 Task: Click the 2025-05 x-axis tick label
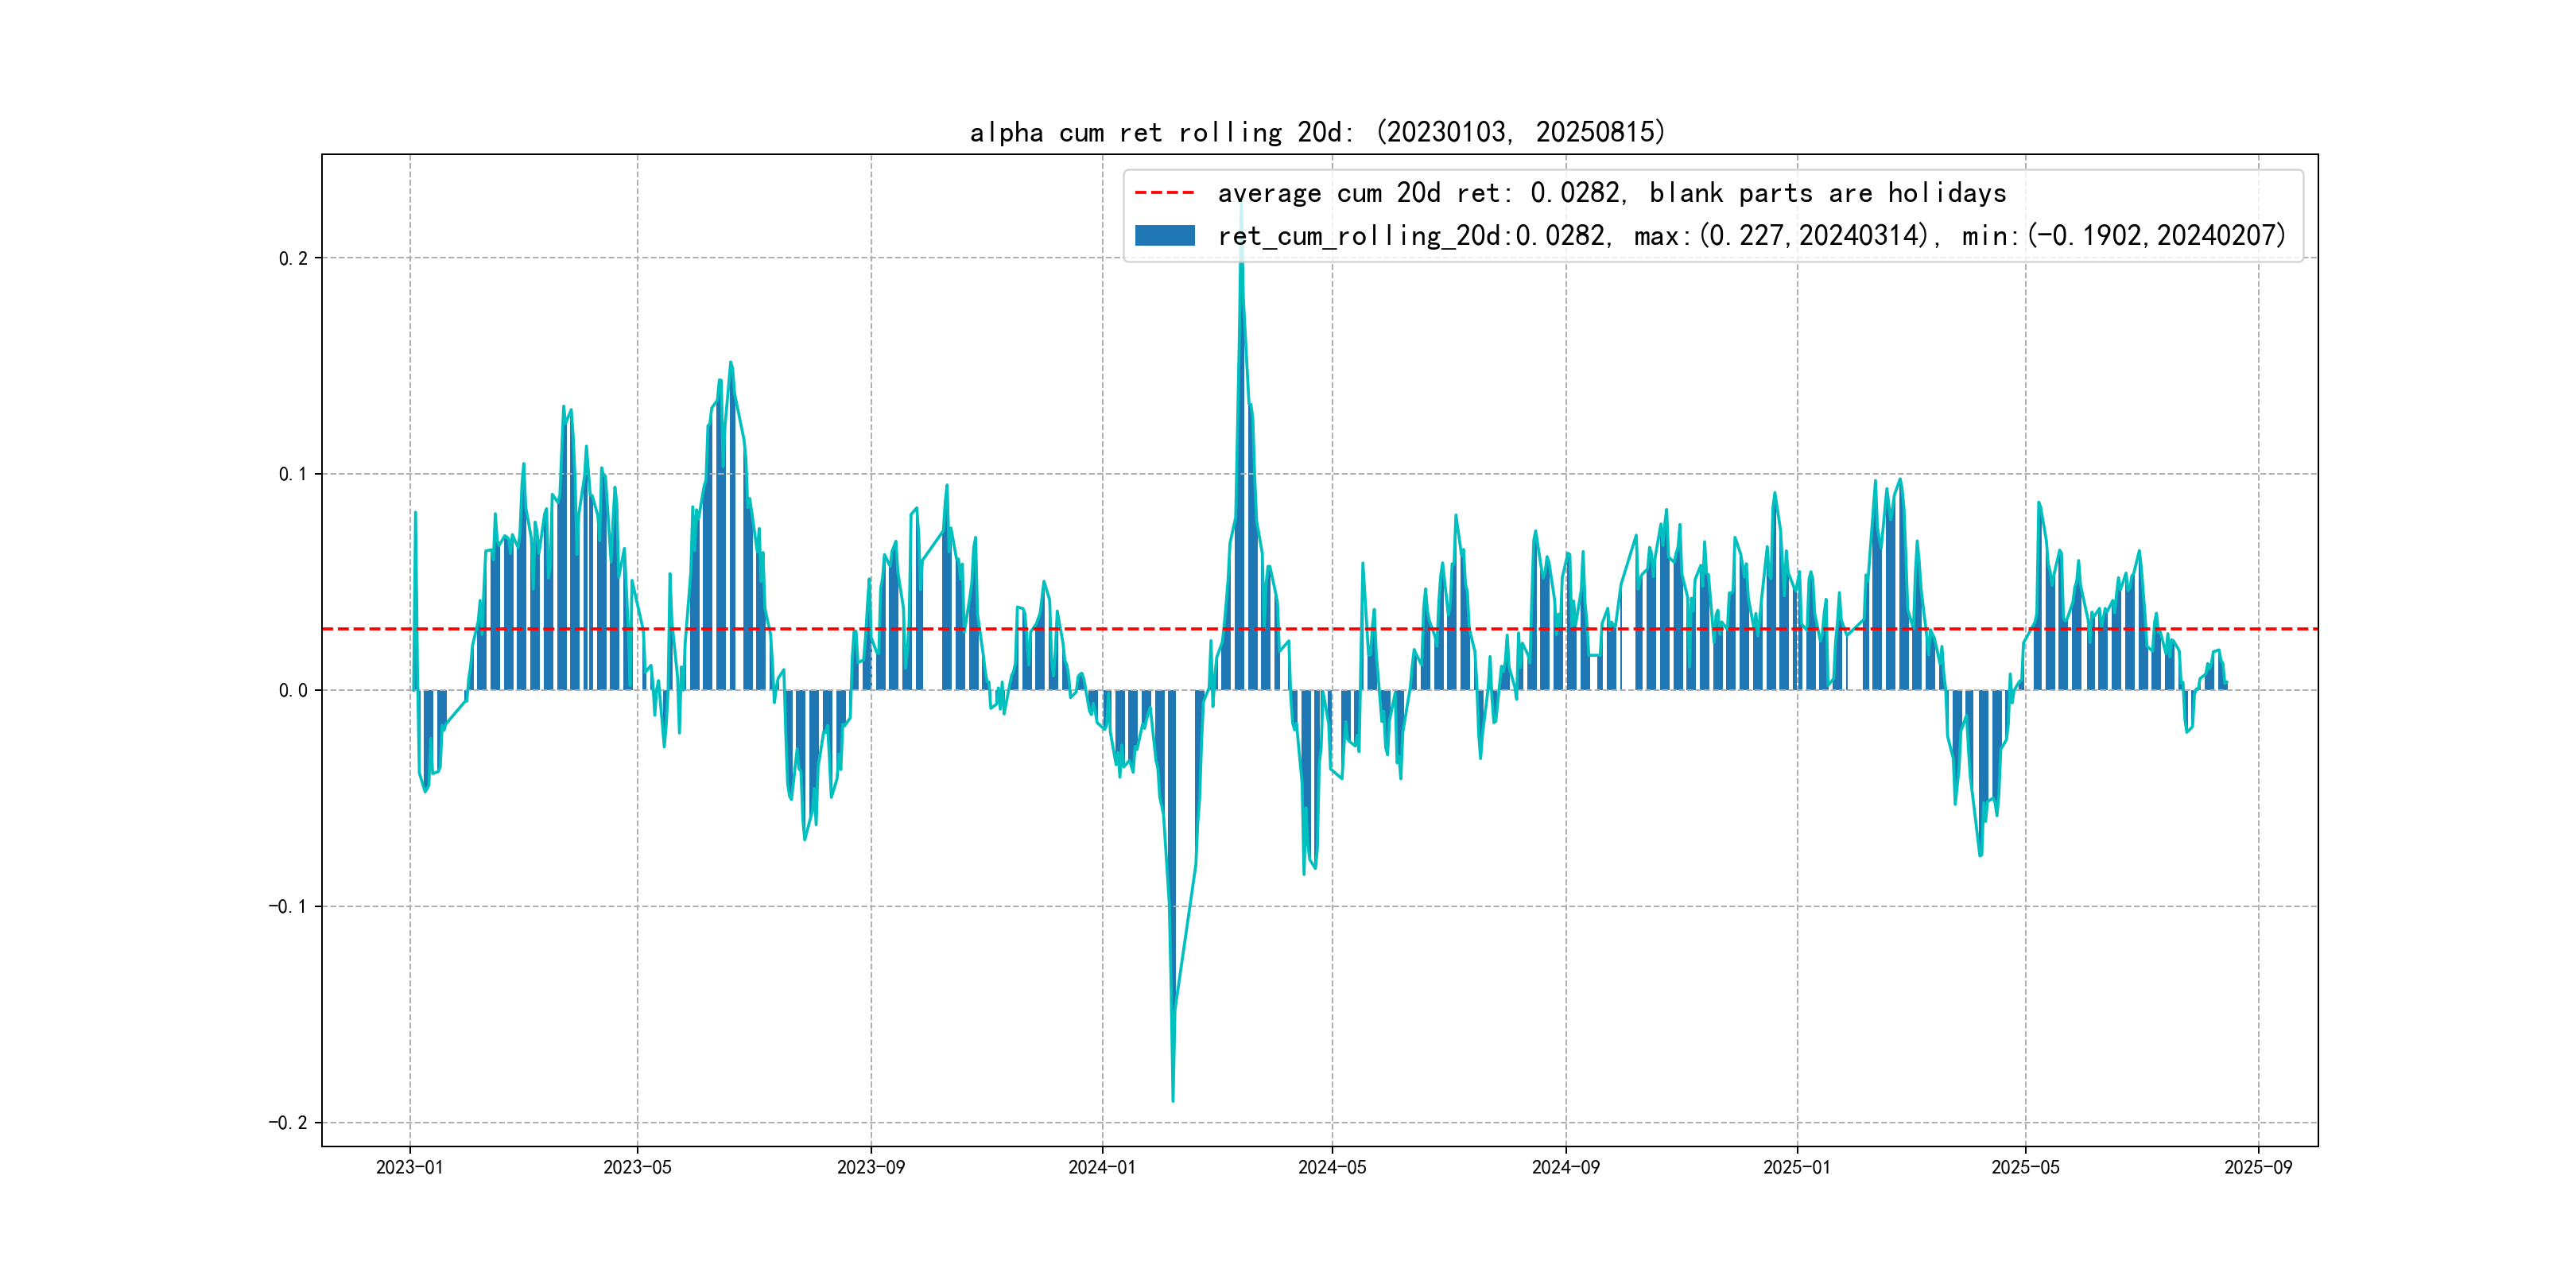2025,1167
